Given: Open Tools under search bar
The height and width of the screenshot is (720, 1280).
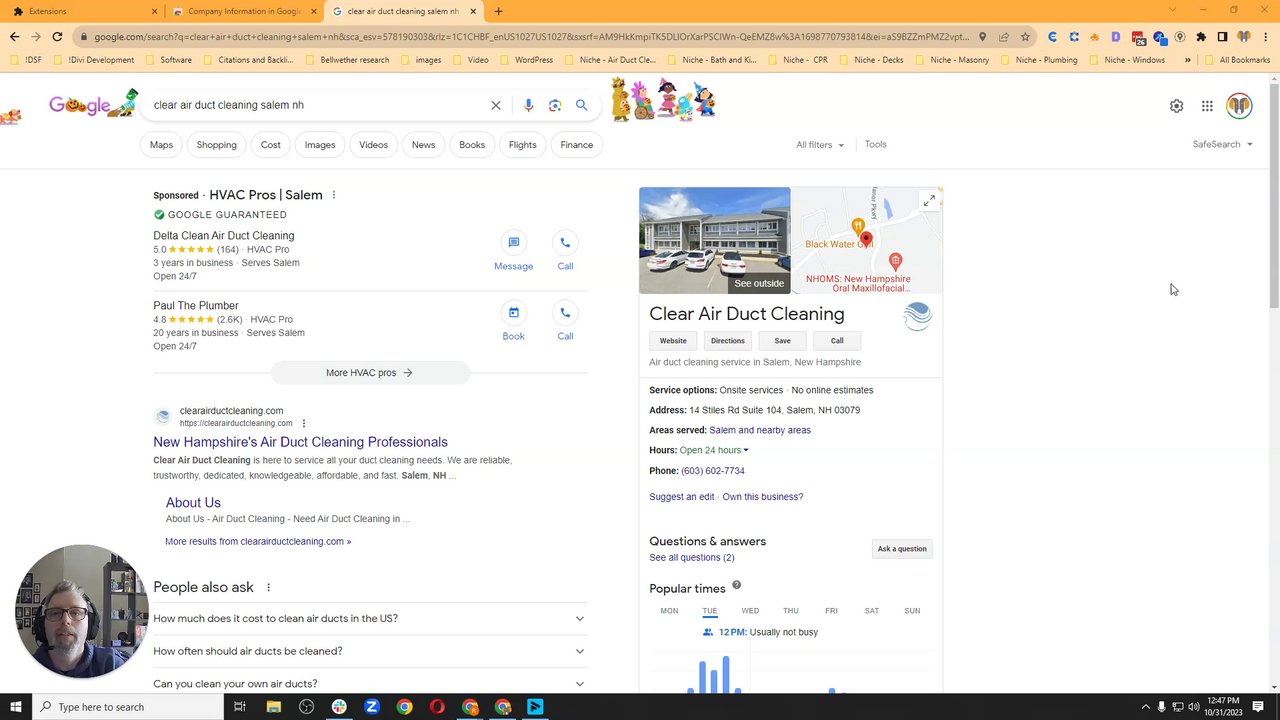Looking at the screenshot, I should pos(875,144).
